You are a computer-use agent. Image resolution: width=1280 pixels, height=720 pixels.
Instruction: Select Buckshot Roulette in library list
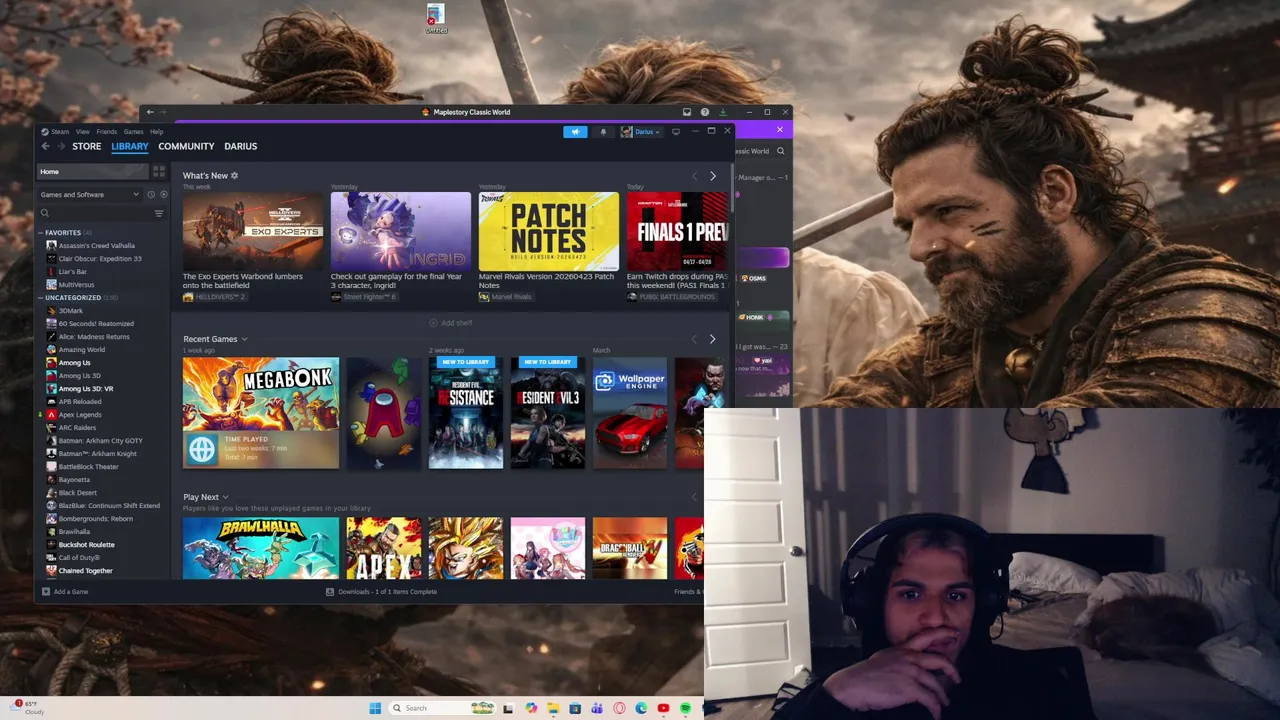pos(86,545)
